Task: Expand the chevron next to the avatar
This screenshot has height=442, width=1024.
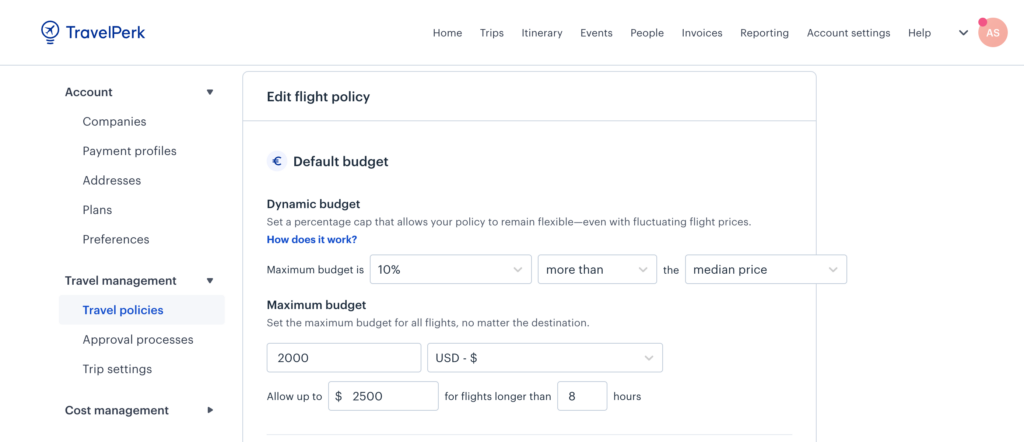Action: click(x=963, y=33)
